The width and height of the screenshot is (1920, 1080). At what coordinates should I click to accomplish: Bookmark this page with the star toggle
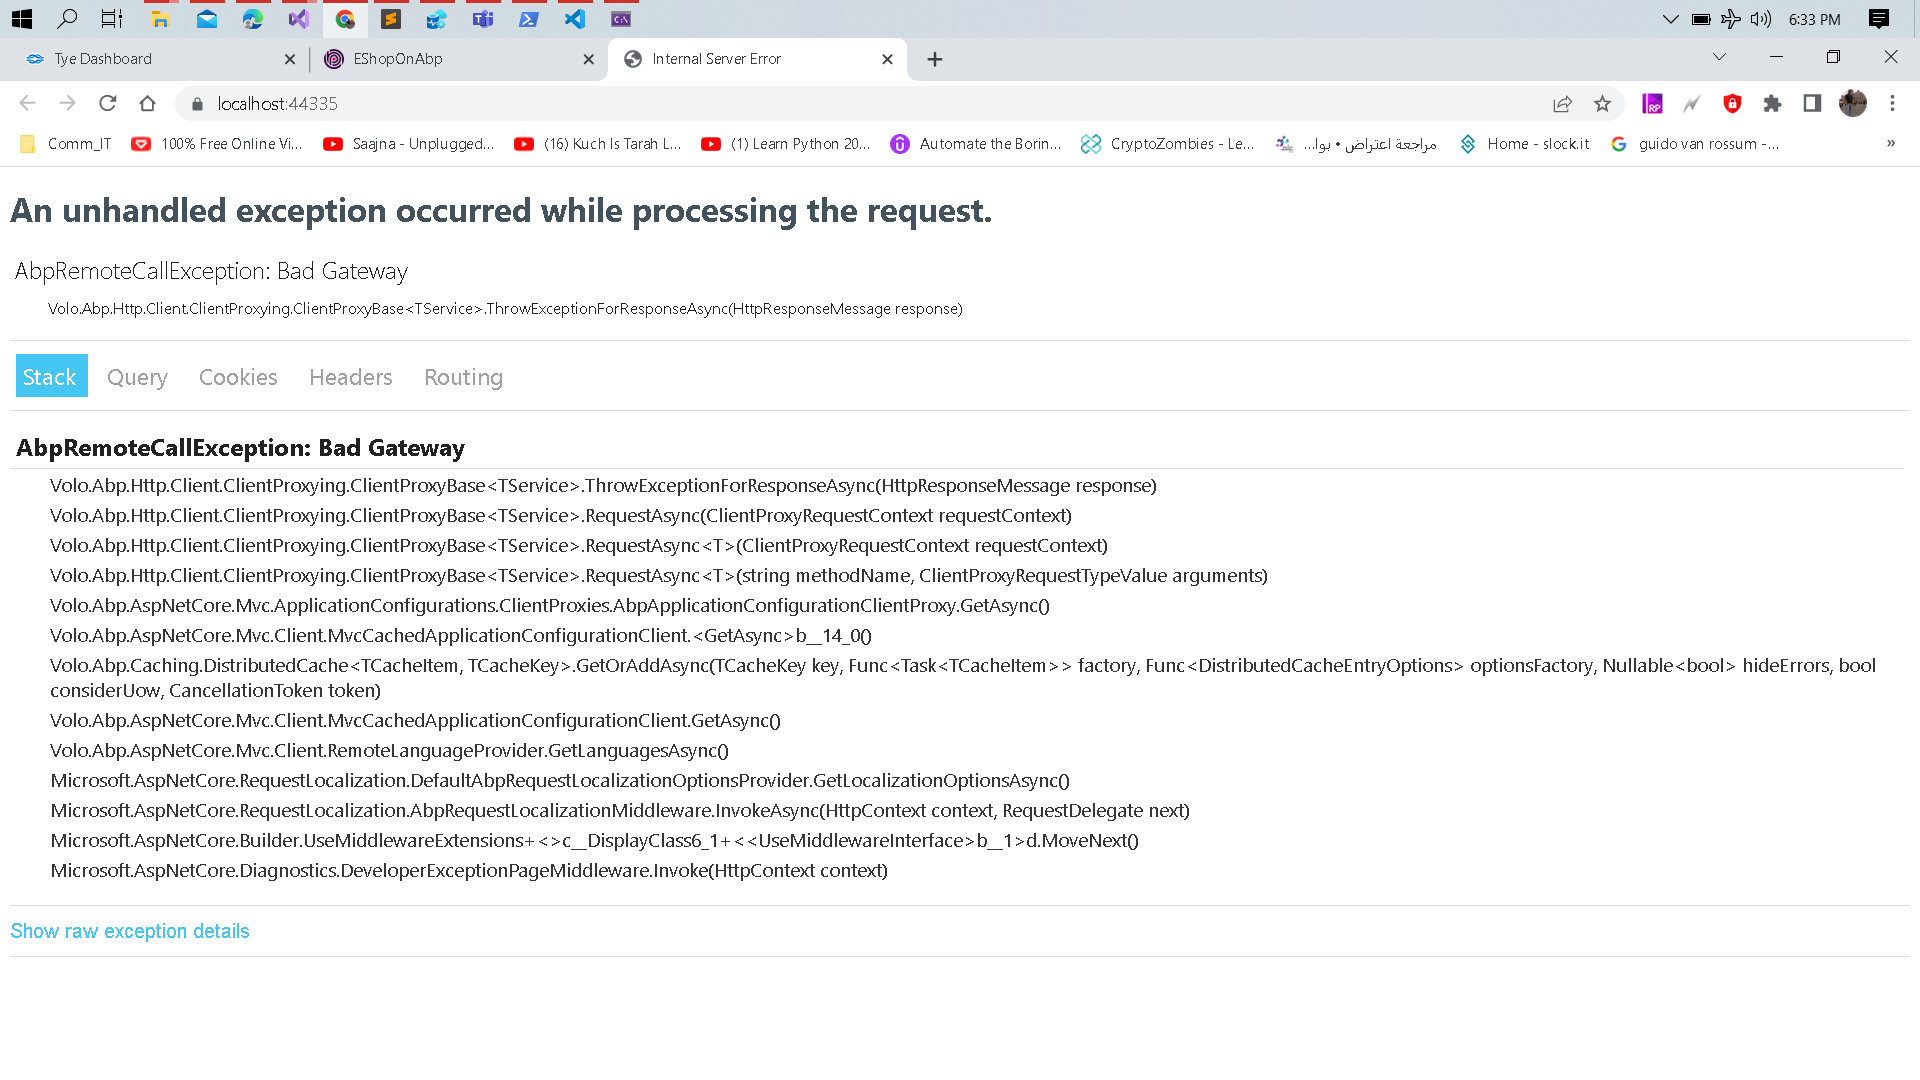tap(1602, 103)
